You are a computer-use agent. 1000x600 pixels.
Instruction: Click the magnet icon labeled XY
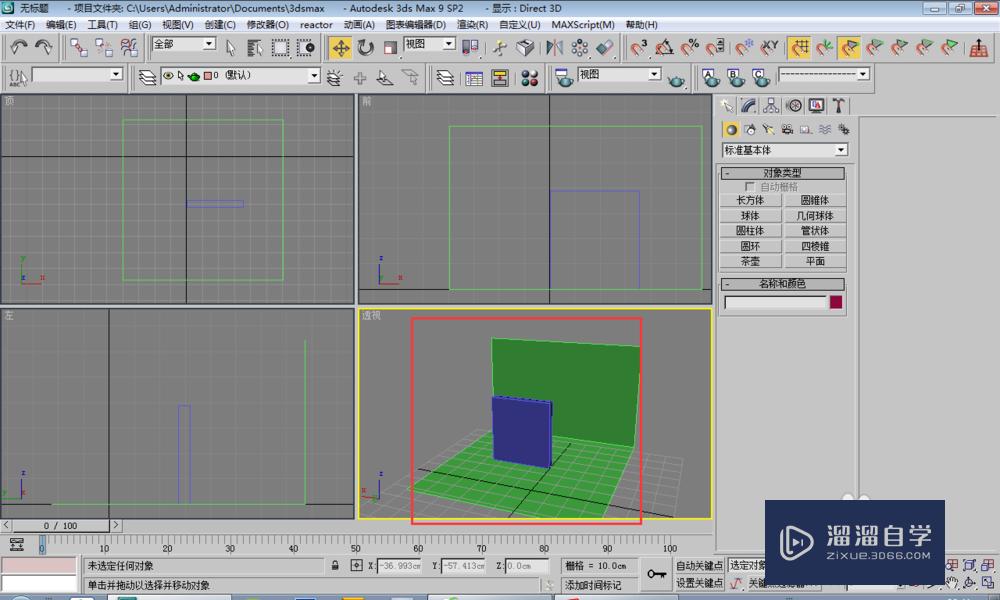point(770,48)
